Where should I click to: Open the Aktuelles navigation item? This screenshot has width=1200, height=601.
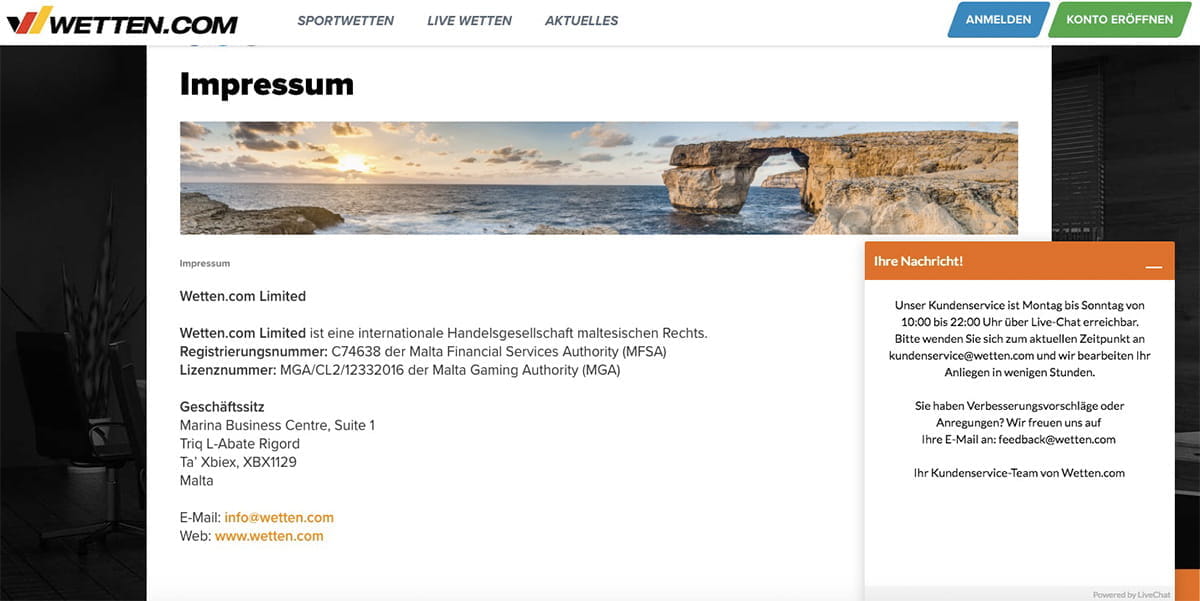[x=581, y=21]
